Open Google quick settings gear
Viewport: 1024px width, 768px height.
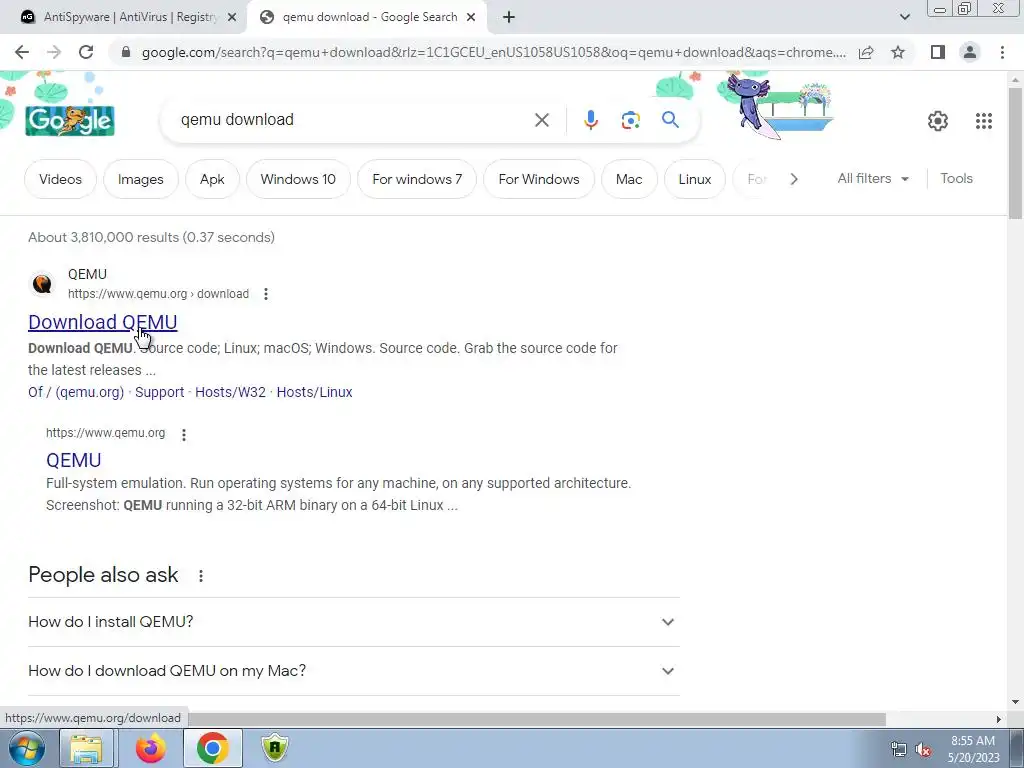[938, 121]
